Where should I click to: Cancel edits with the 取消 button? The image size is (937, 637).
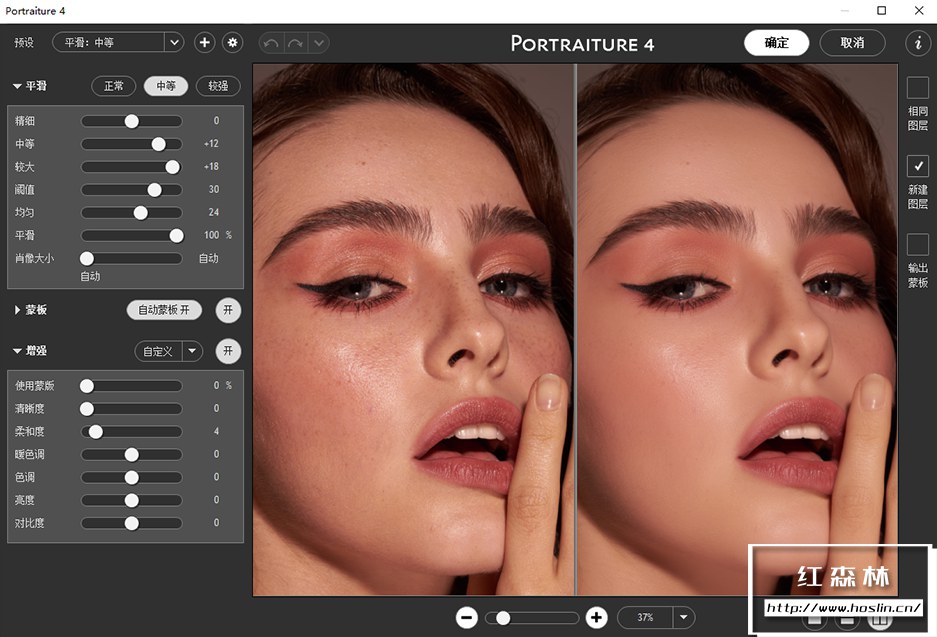[x=852, y=43]
